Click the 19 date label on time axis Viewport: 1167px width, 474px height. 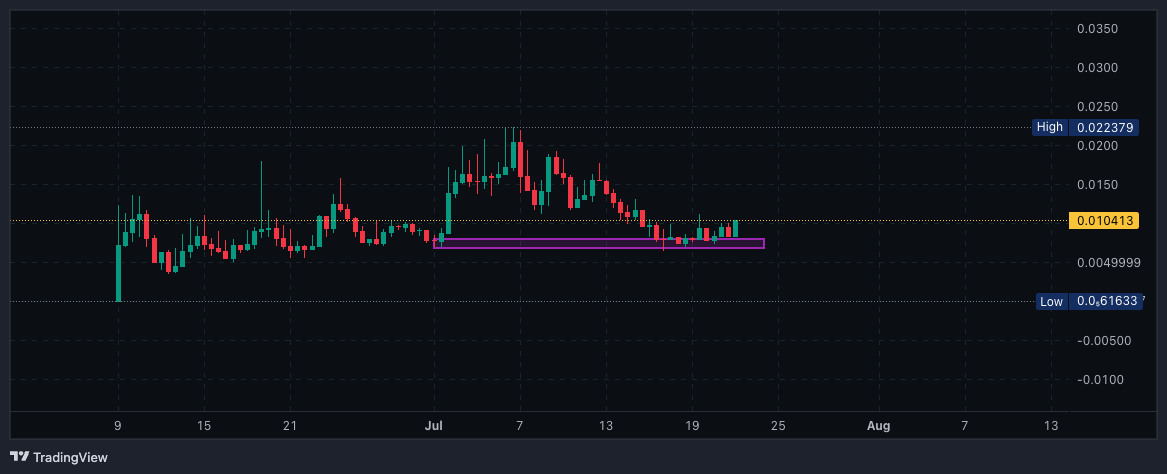point(692,426)
